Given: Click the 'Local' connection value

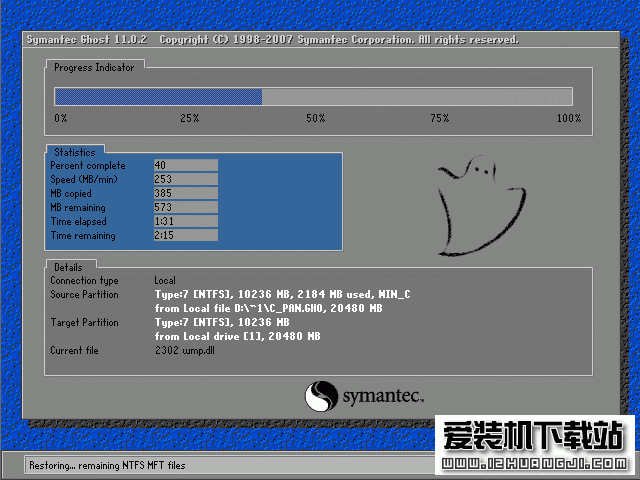Looking at the screenshot, I should point(165,280).
